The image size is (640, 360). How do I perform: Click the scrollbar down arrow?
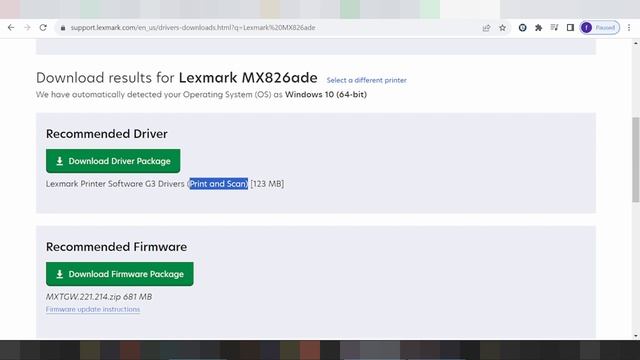click(636, 336)
